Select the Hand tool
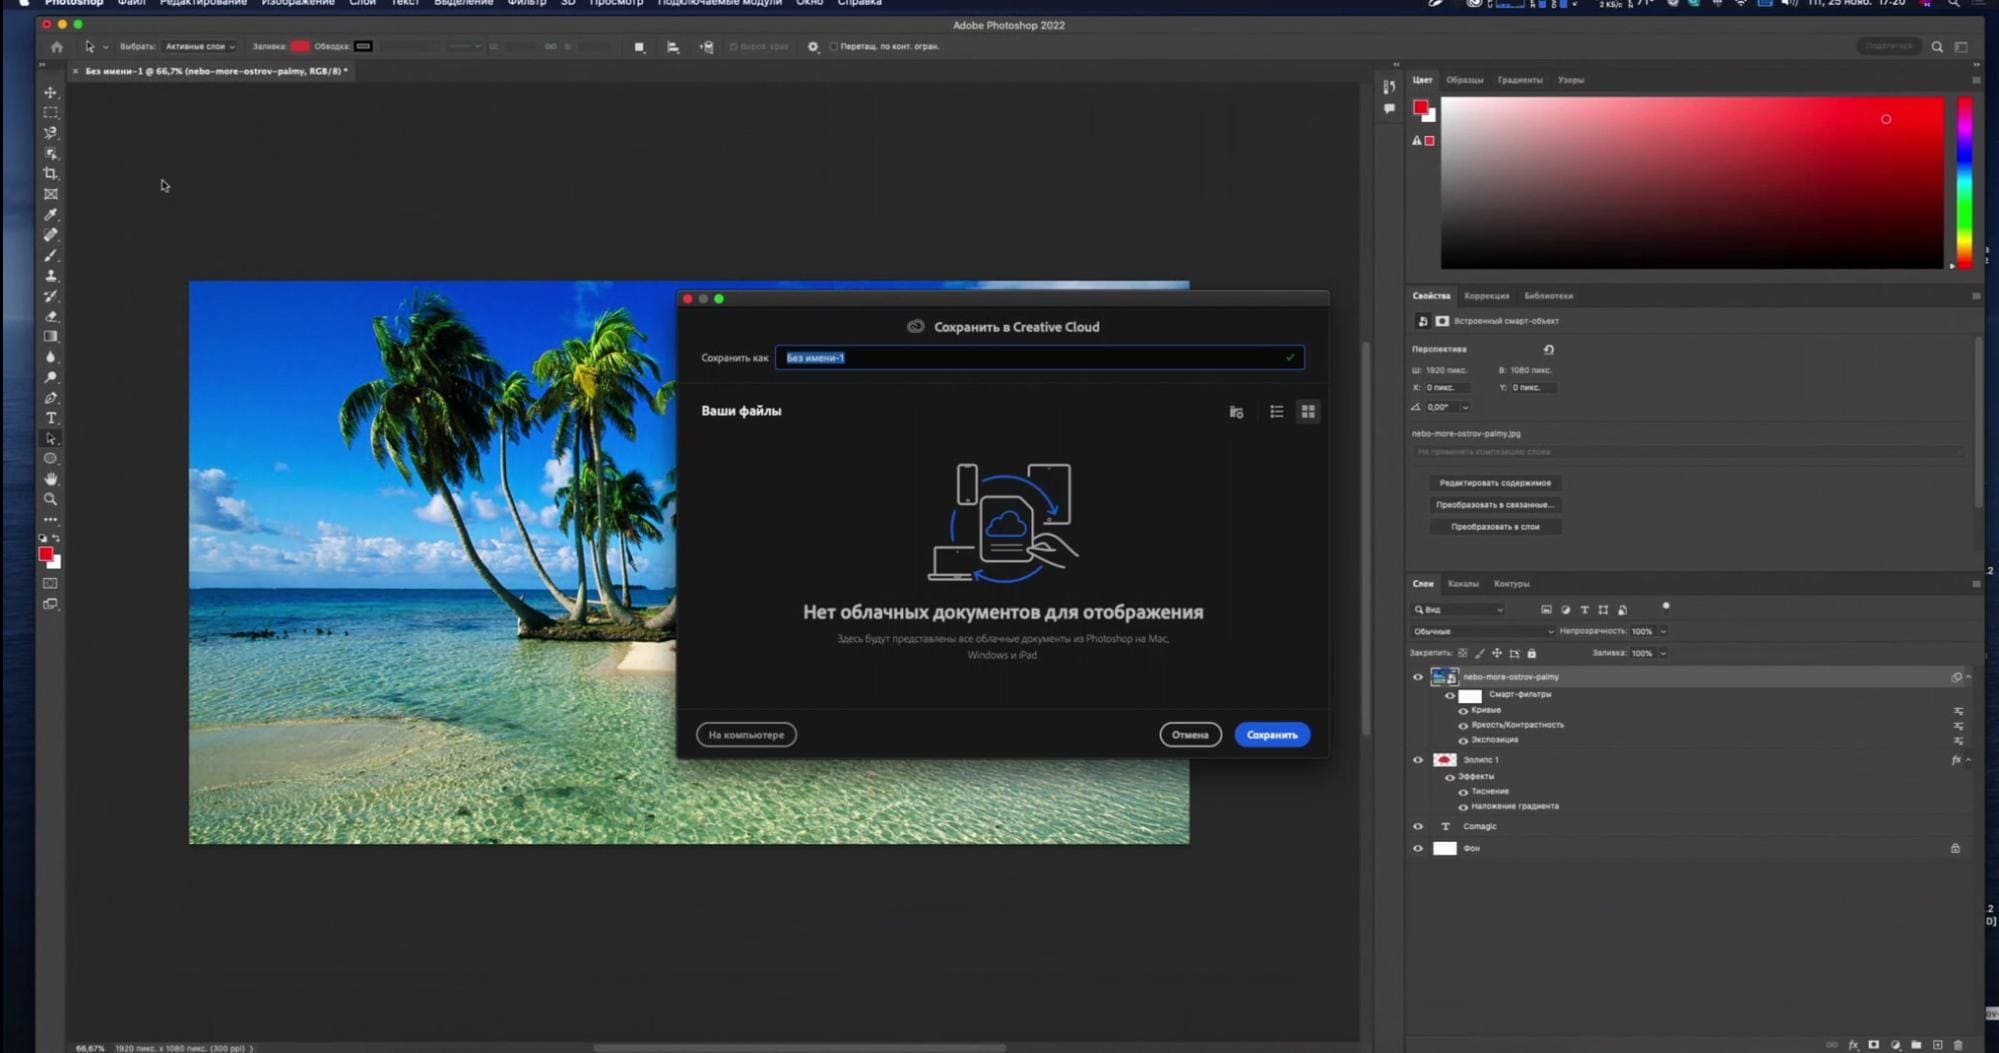 tap(51, 479)
